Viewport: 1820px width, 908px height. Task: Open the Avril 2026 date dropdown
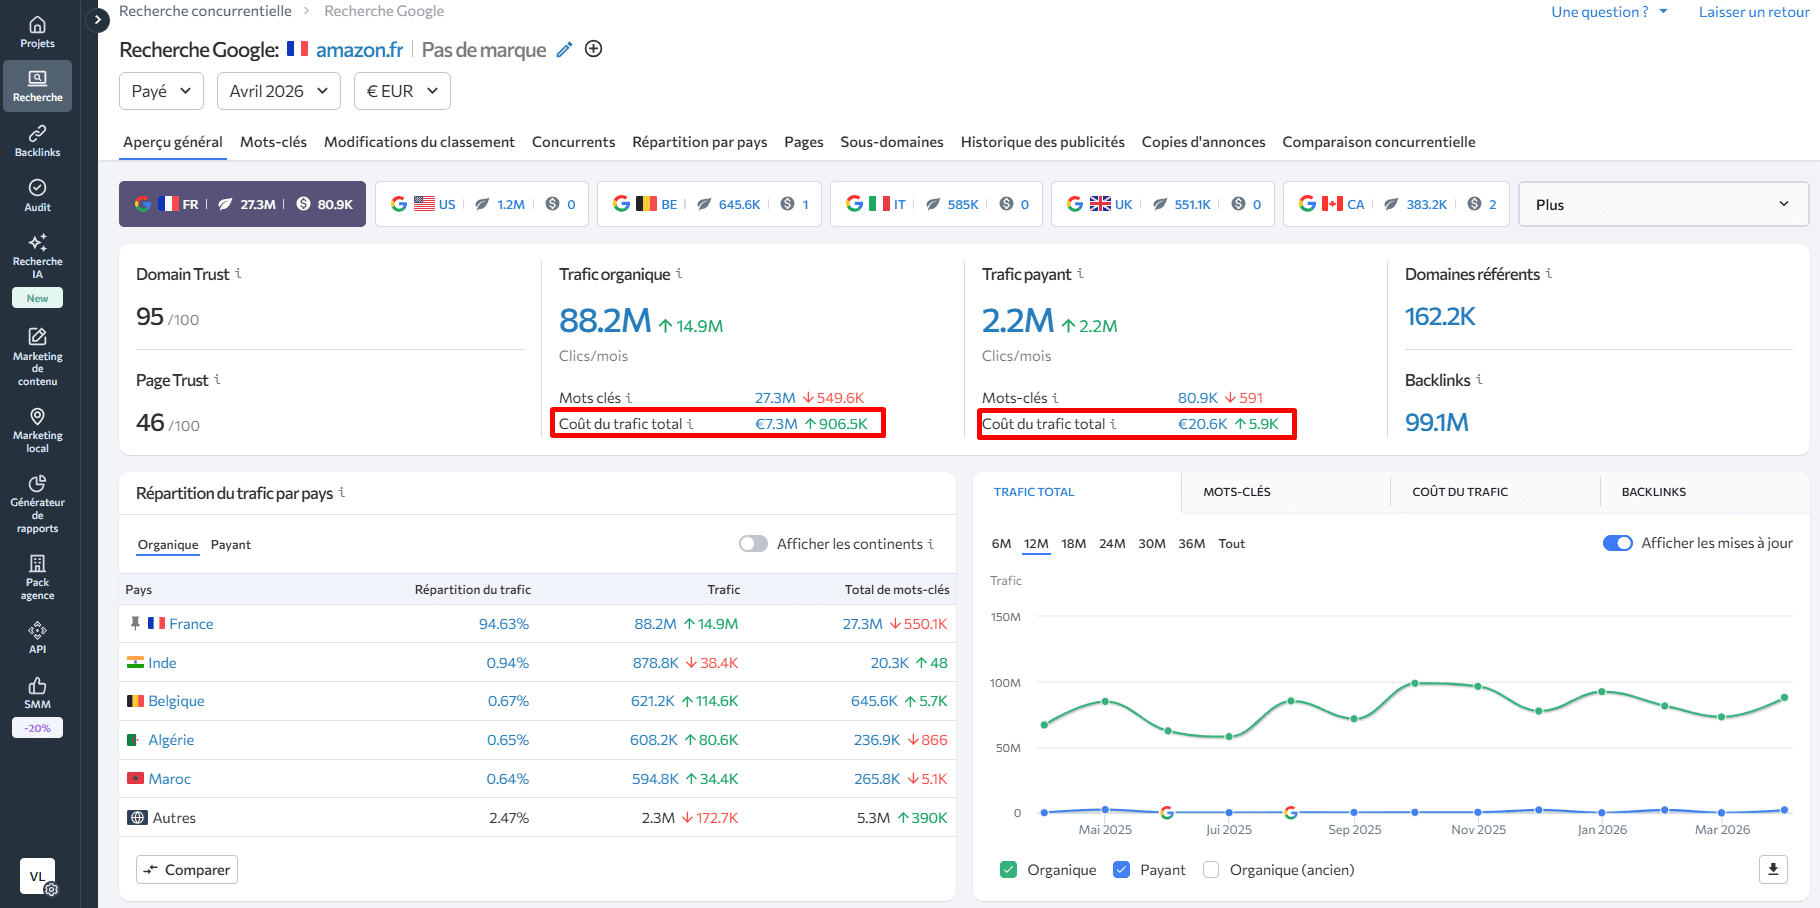click(279, 91)
